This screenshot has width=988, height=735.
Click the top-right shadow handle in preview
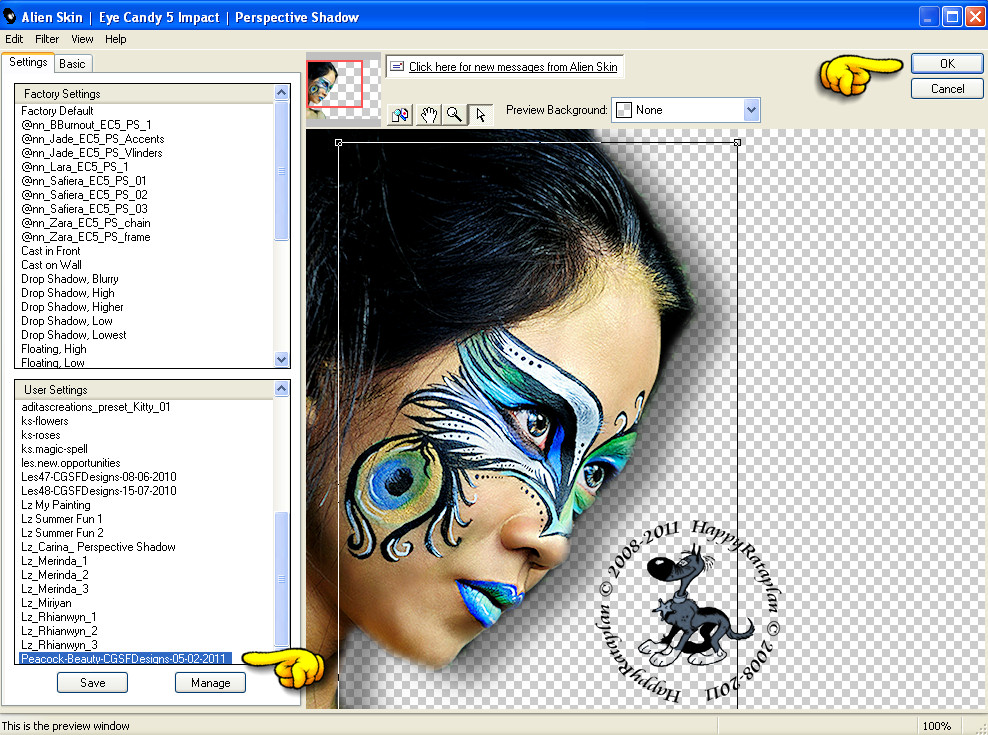click(x=737, y=143)
